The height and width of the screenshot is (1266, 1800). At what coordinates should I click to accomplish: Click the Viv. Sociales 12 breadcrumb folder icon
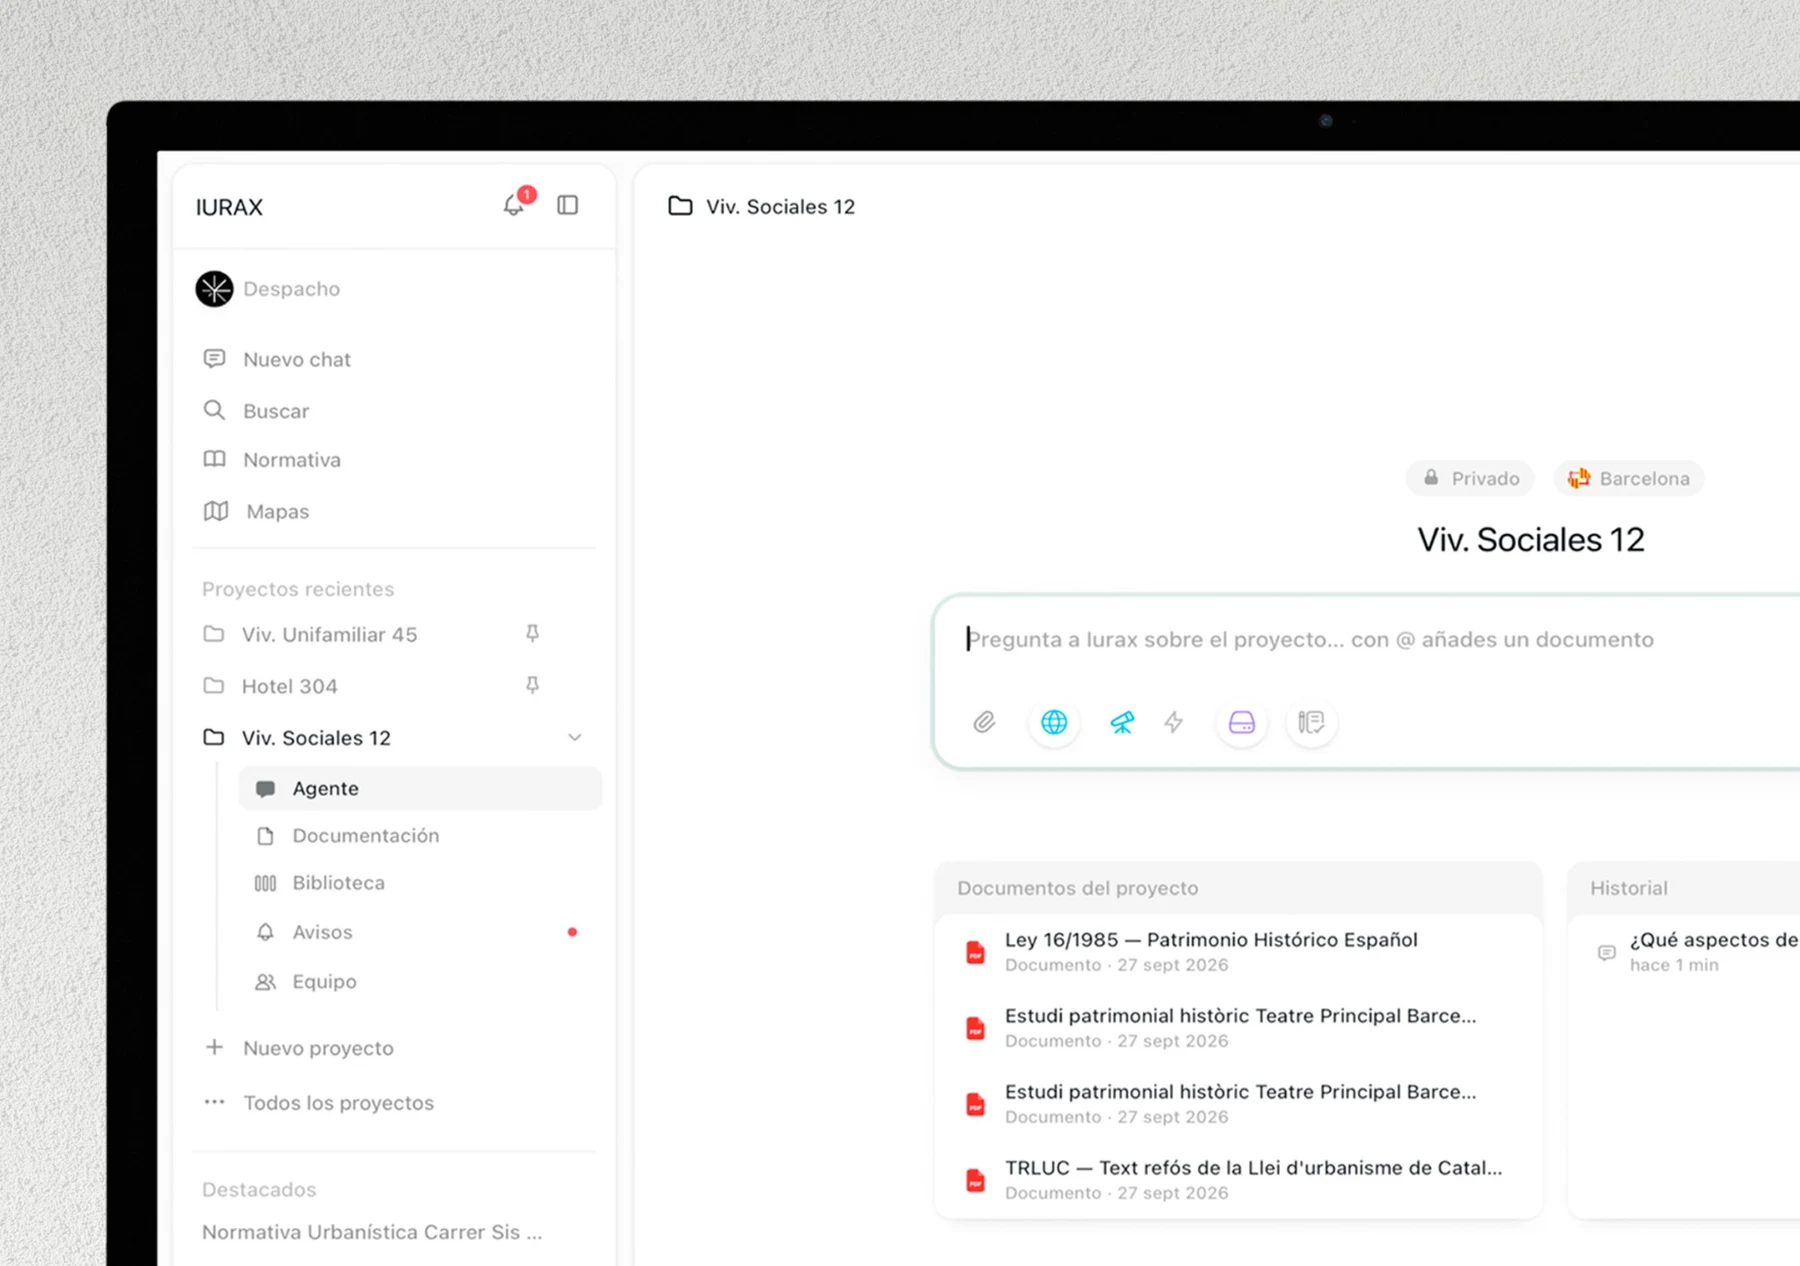point(680,206)
